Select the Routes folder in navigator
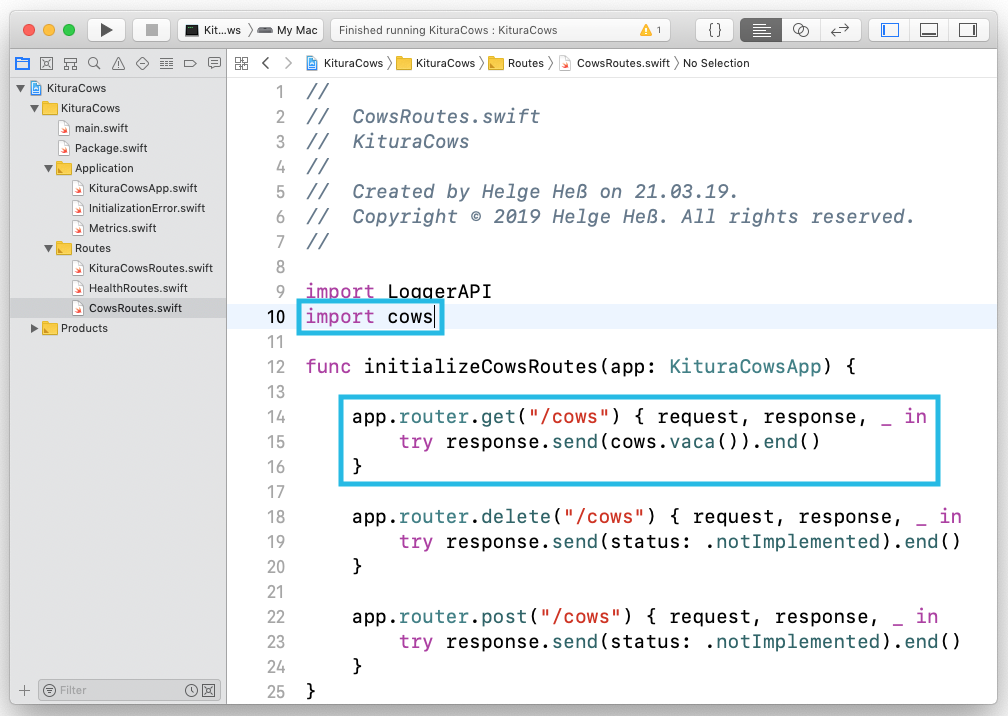1008x716 pixels. tap(84, 248)
